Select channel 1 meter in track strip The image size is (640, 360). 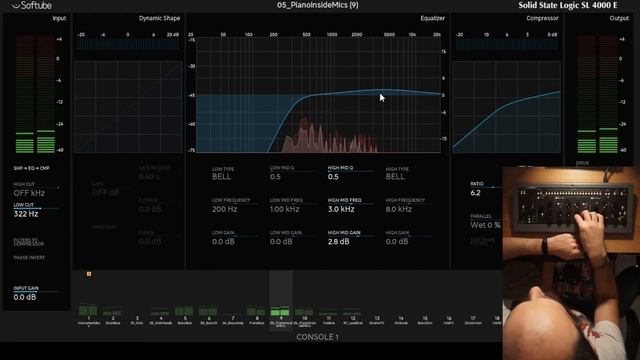point(89,311)
